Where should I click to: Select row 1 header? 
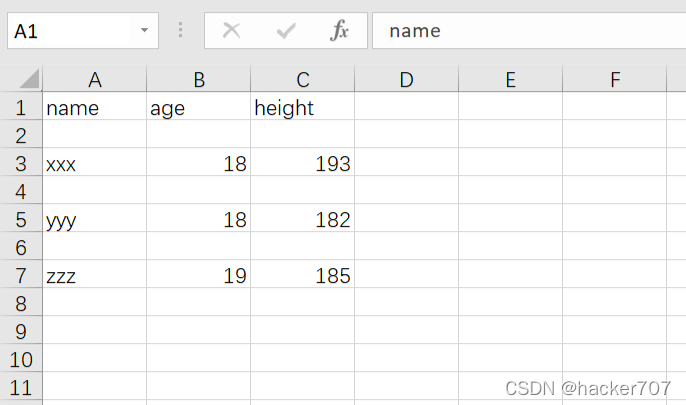21,108
